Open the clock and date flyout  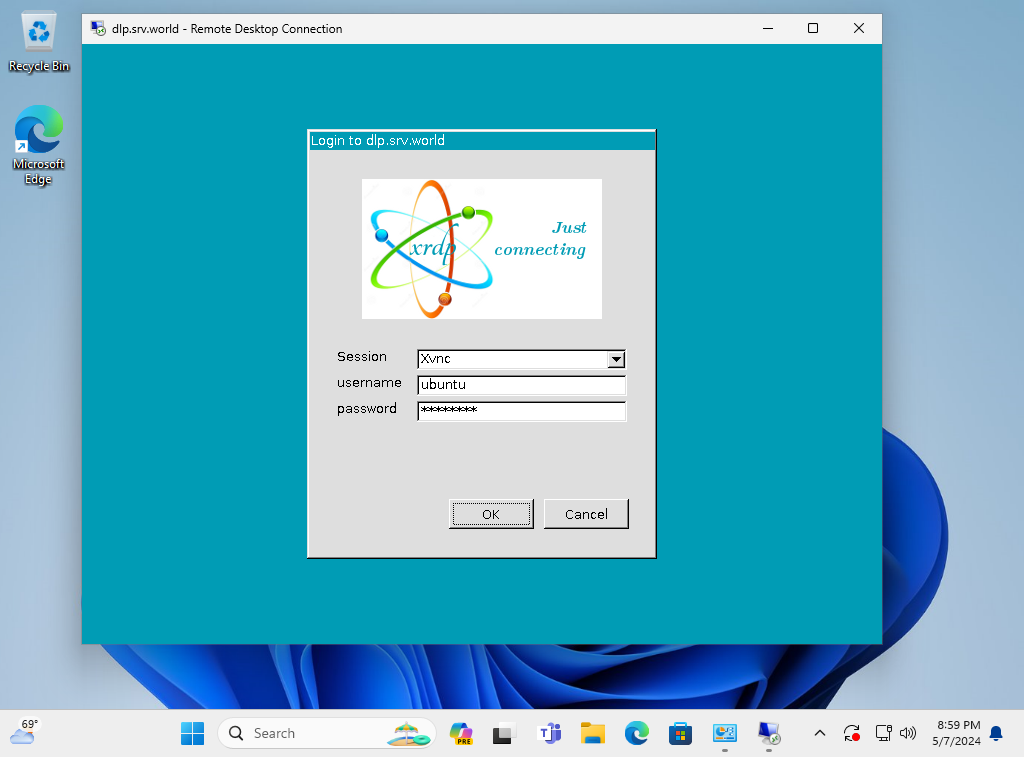click(x=958, y=734)
